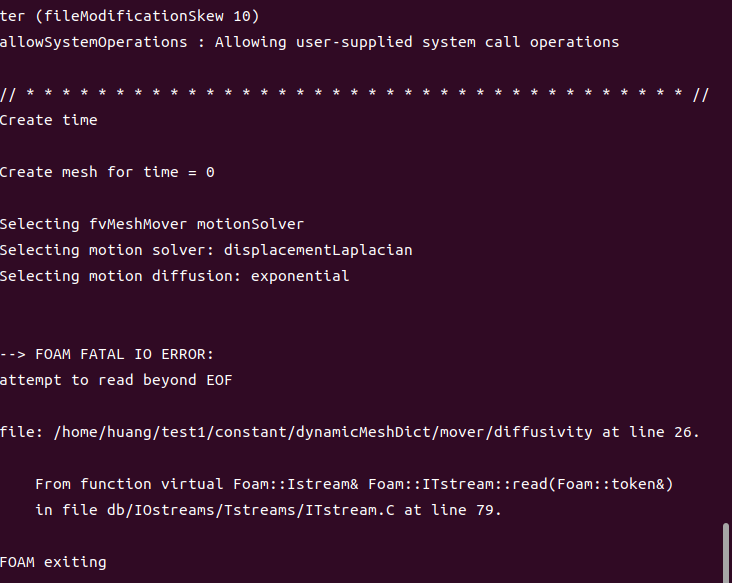This screenshot has height=583, width=732.
Task: Click the 'allowSystemOperations' text
Action: pyautogui.click(x=94, y=42)
